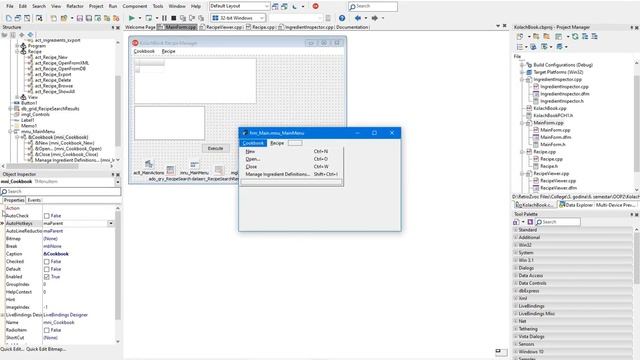Viewport: 640px width, 360px height.
Task: Click the Build Configurations gear icon
Action: (x=529, y=64)
